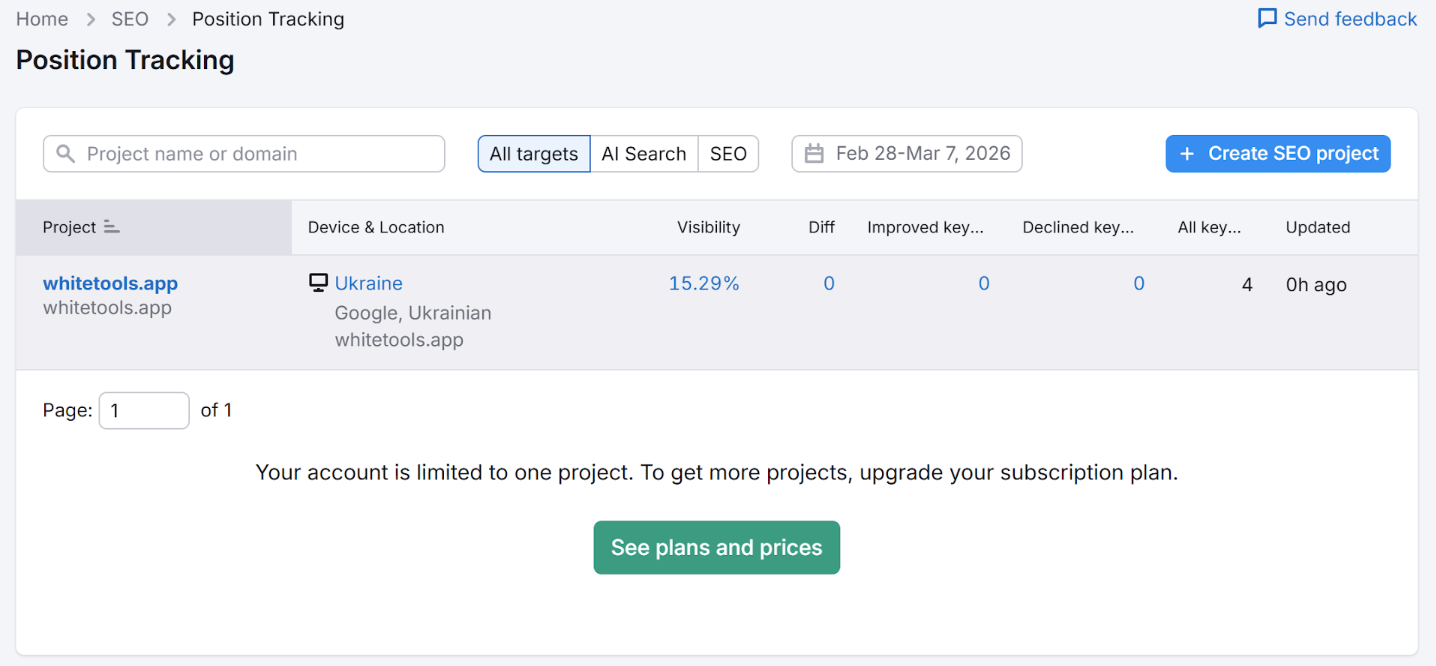Click the search magnifier icon
Viewport: 1436px width, 666px height.
point(66,154)
